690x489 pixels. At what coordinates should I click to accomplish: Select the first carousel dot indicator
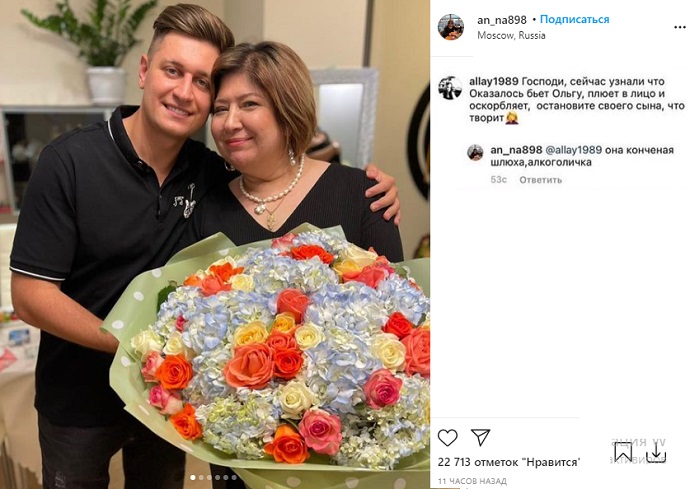coord(193,477)
